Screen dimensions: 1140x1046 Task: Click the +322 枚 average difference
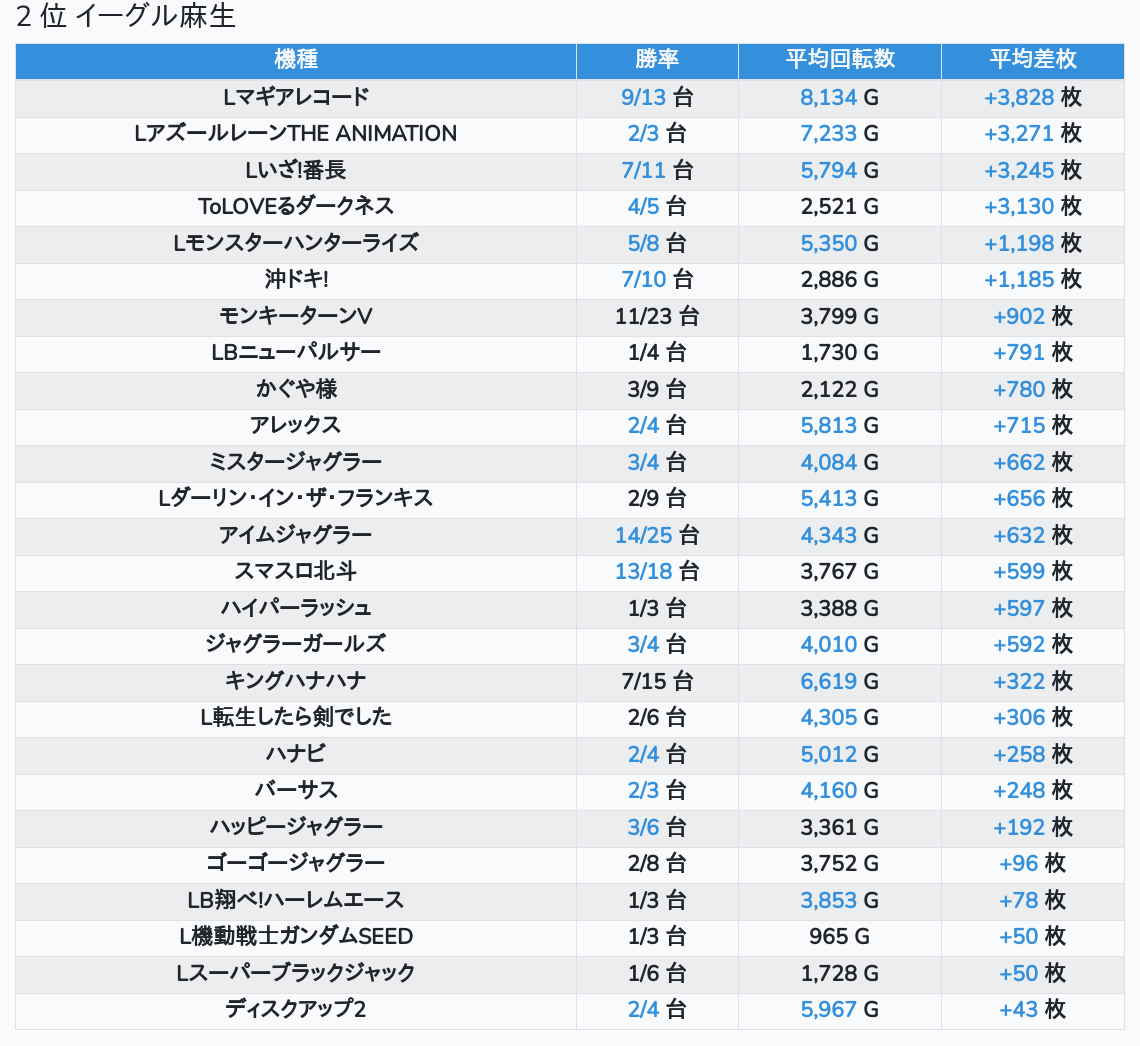pyautogui.click(x=1032, y=681)
